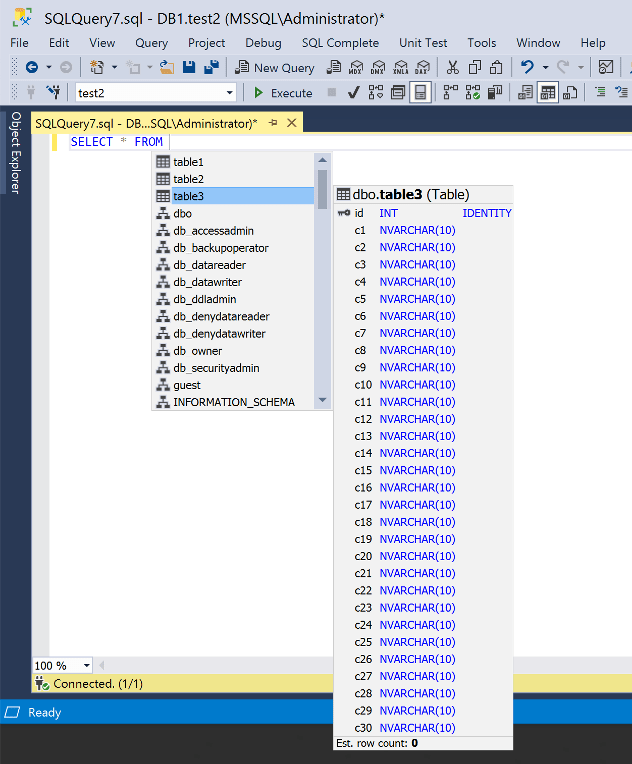Screen dimensions: 632x764
Task: Open the Edit menu
Action: 59,43
